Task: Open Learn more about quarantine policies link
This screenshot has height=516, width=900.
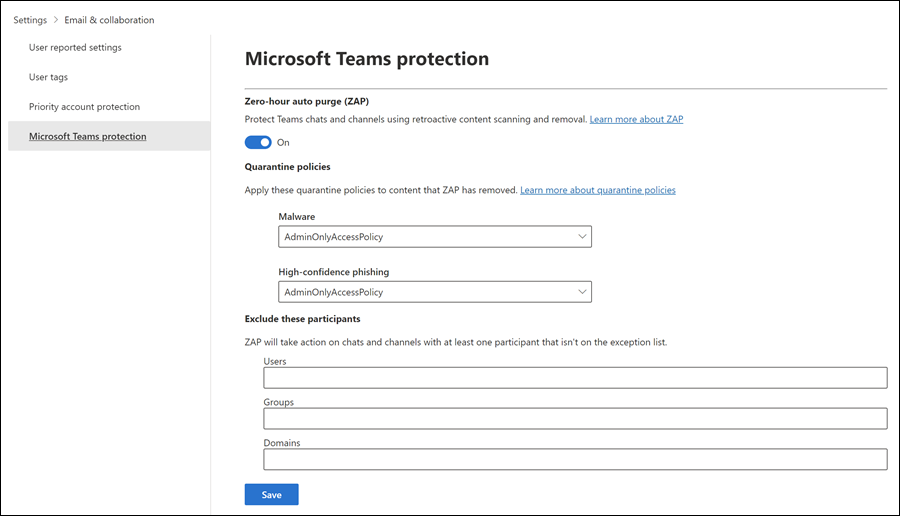Action: [x=597, y=190]
